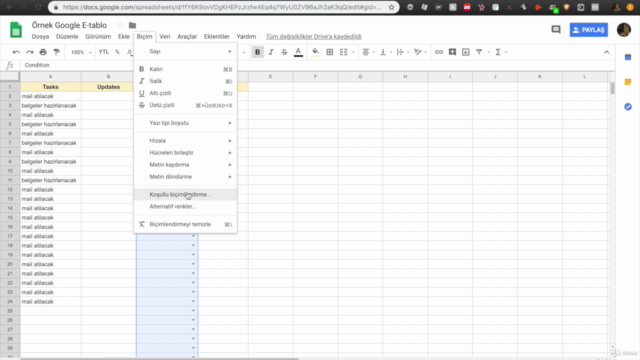Toggle bold formatting in toolbar
Screen dimensions: 640x360
pos(258,52)
